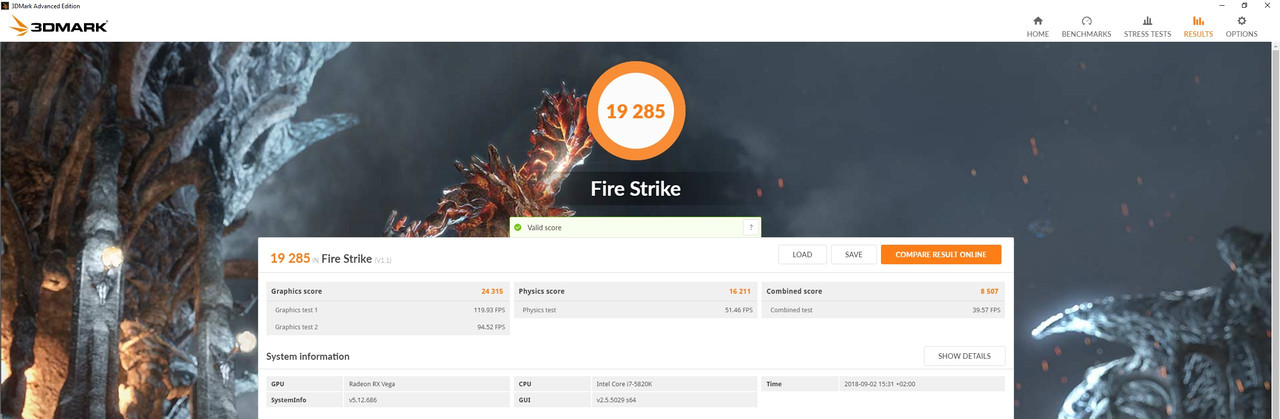Click the Graphics score value 24 315

click(492, 291)
